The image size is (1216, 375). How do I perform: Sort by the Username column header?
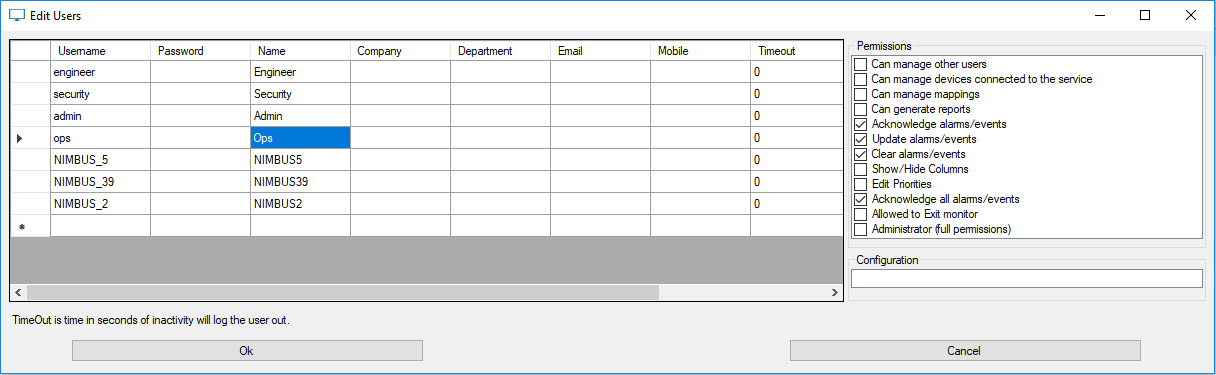(x=100, y=51)
